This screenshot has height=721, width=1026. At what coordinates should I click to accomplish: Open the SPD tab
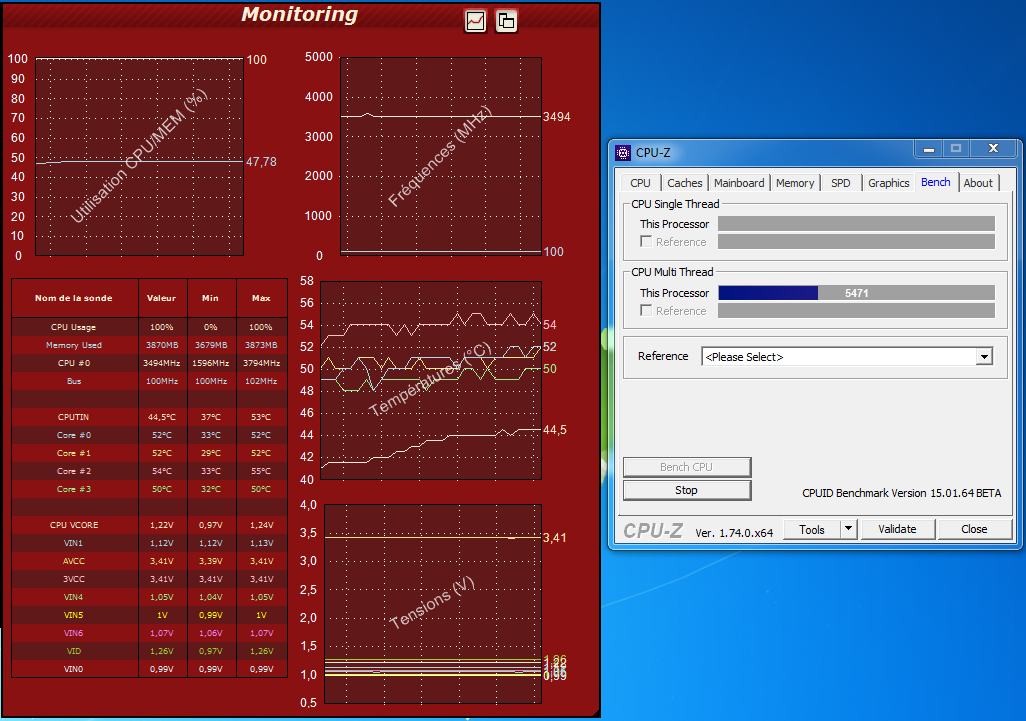click(x=841, y=183)
